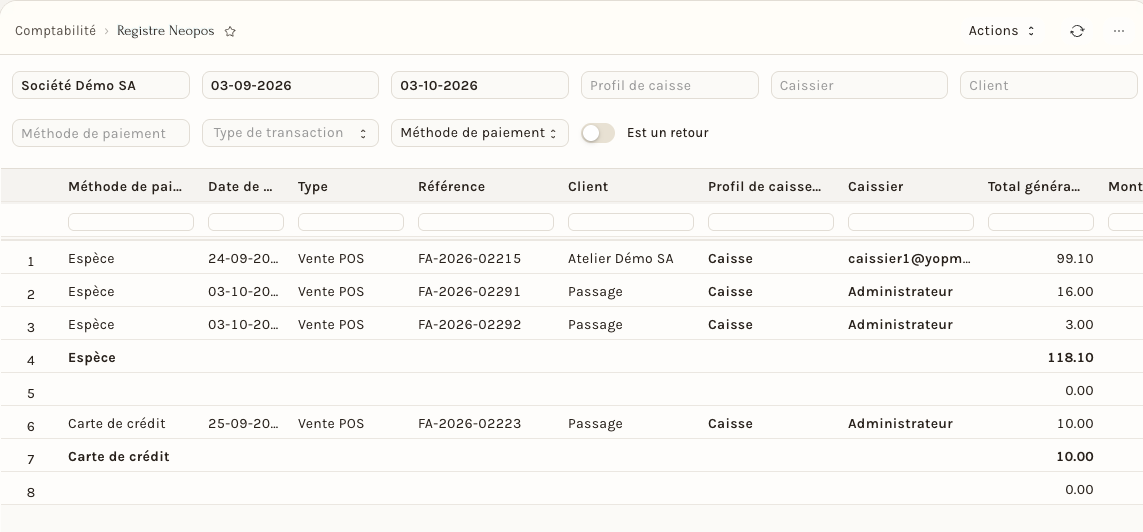1143x532 pixels.
Task: Go to Comptabilité breadcrumb
Action: click(x=55, y=31)
